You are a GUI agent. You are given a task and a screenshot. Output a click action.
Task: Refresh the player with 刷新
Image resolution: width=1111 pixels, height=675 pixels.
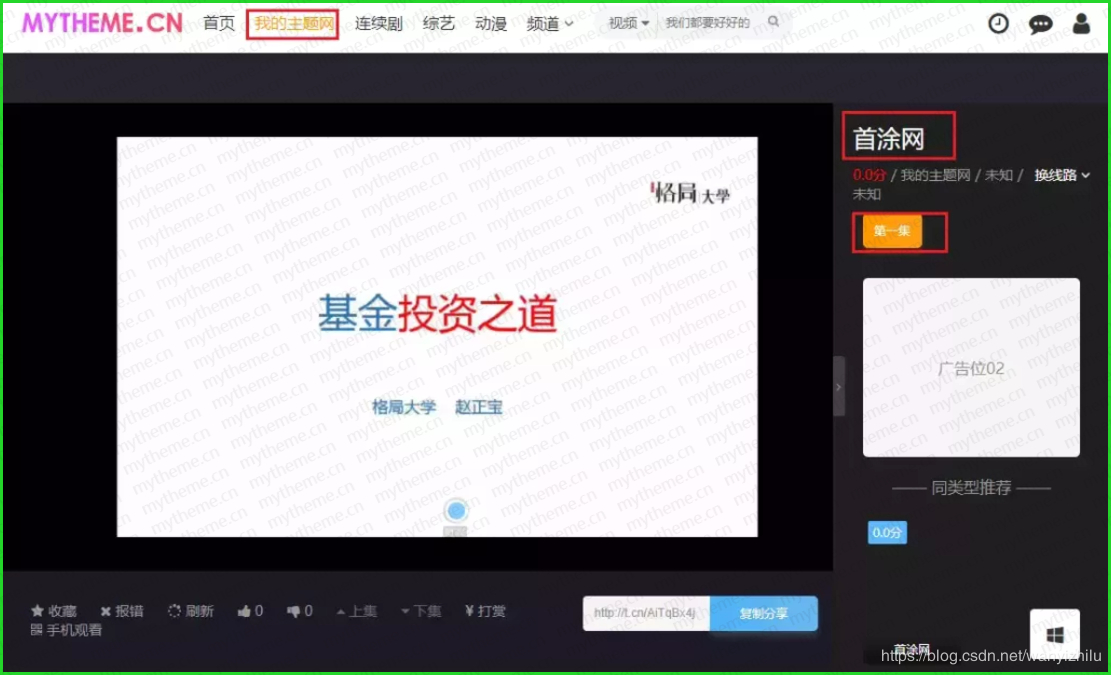pyautogui.click(x=191, y=611)
